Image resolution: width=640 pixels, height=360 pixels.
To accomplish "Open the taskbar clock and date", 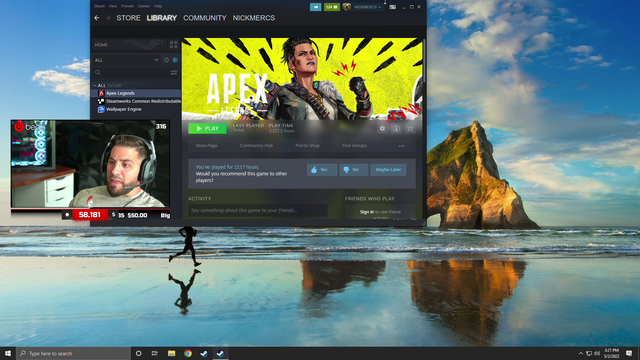I will [x=611, y=353].
